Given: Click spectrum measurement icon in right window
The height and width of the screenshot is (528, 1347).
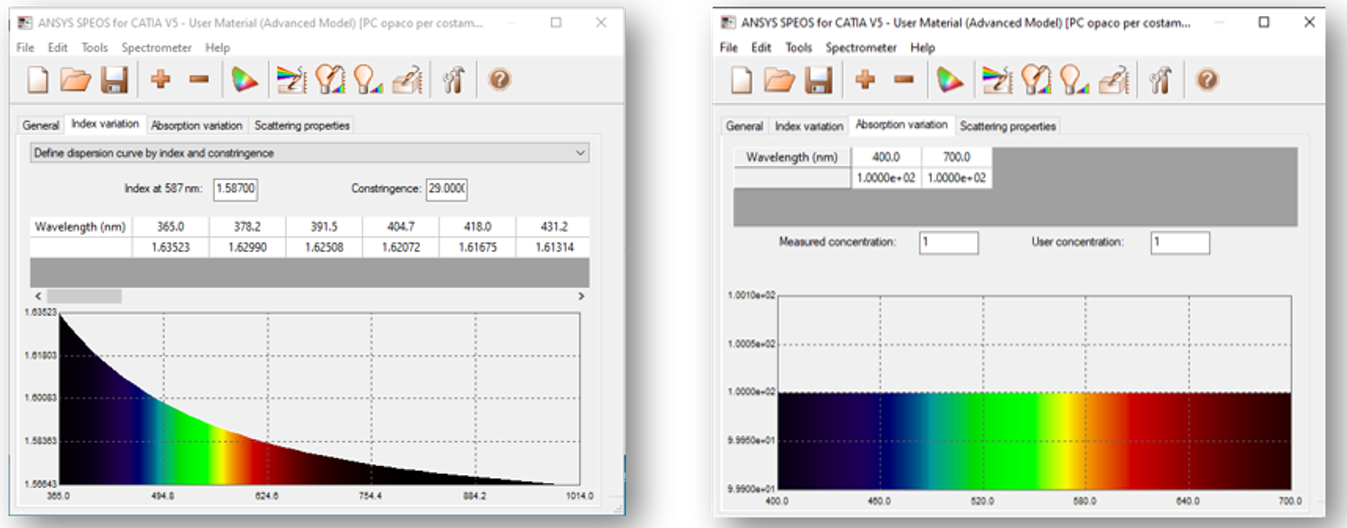Looking at the screenshot, I should 996,80.
